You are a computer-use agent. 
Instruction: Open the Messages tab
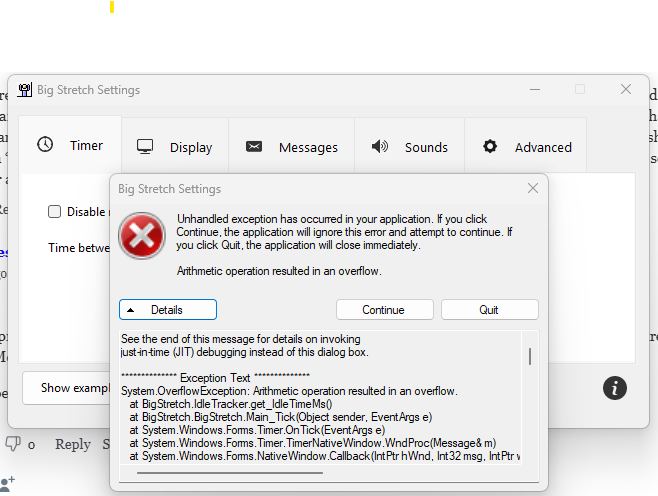click(294, 147)
